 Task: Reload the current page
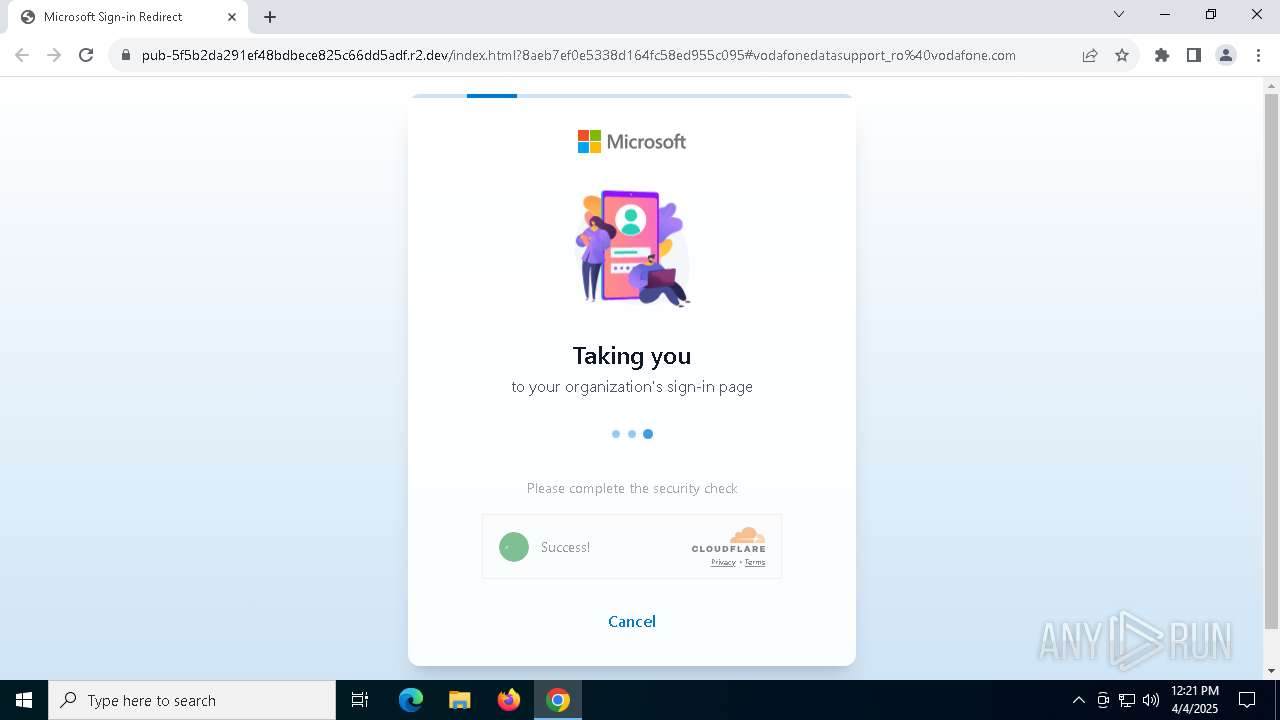point(86,55)
